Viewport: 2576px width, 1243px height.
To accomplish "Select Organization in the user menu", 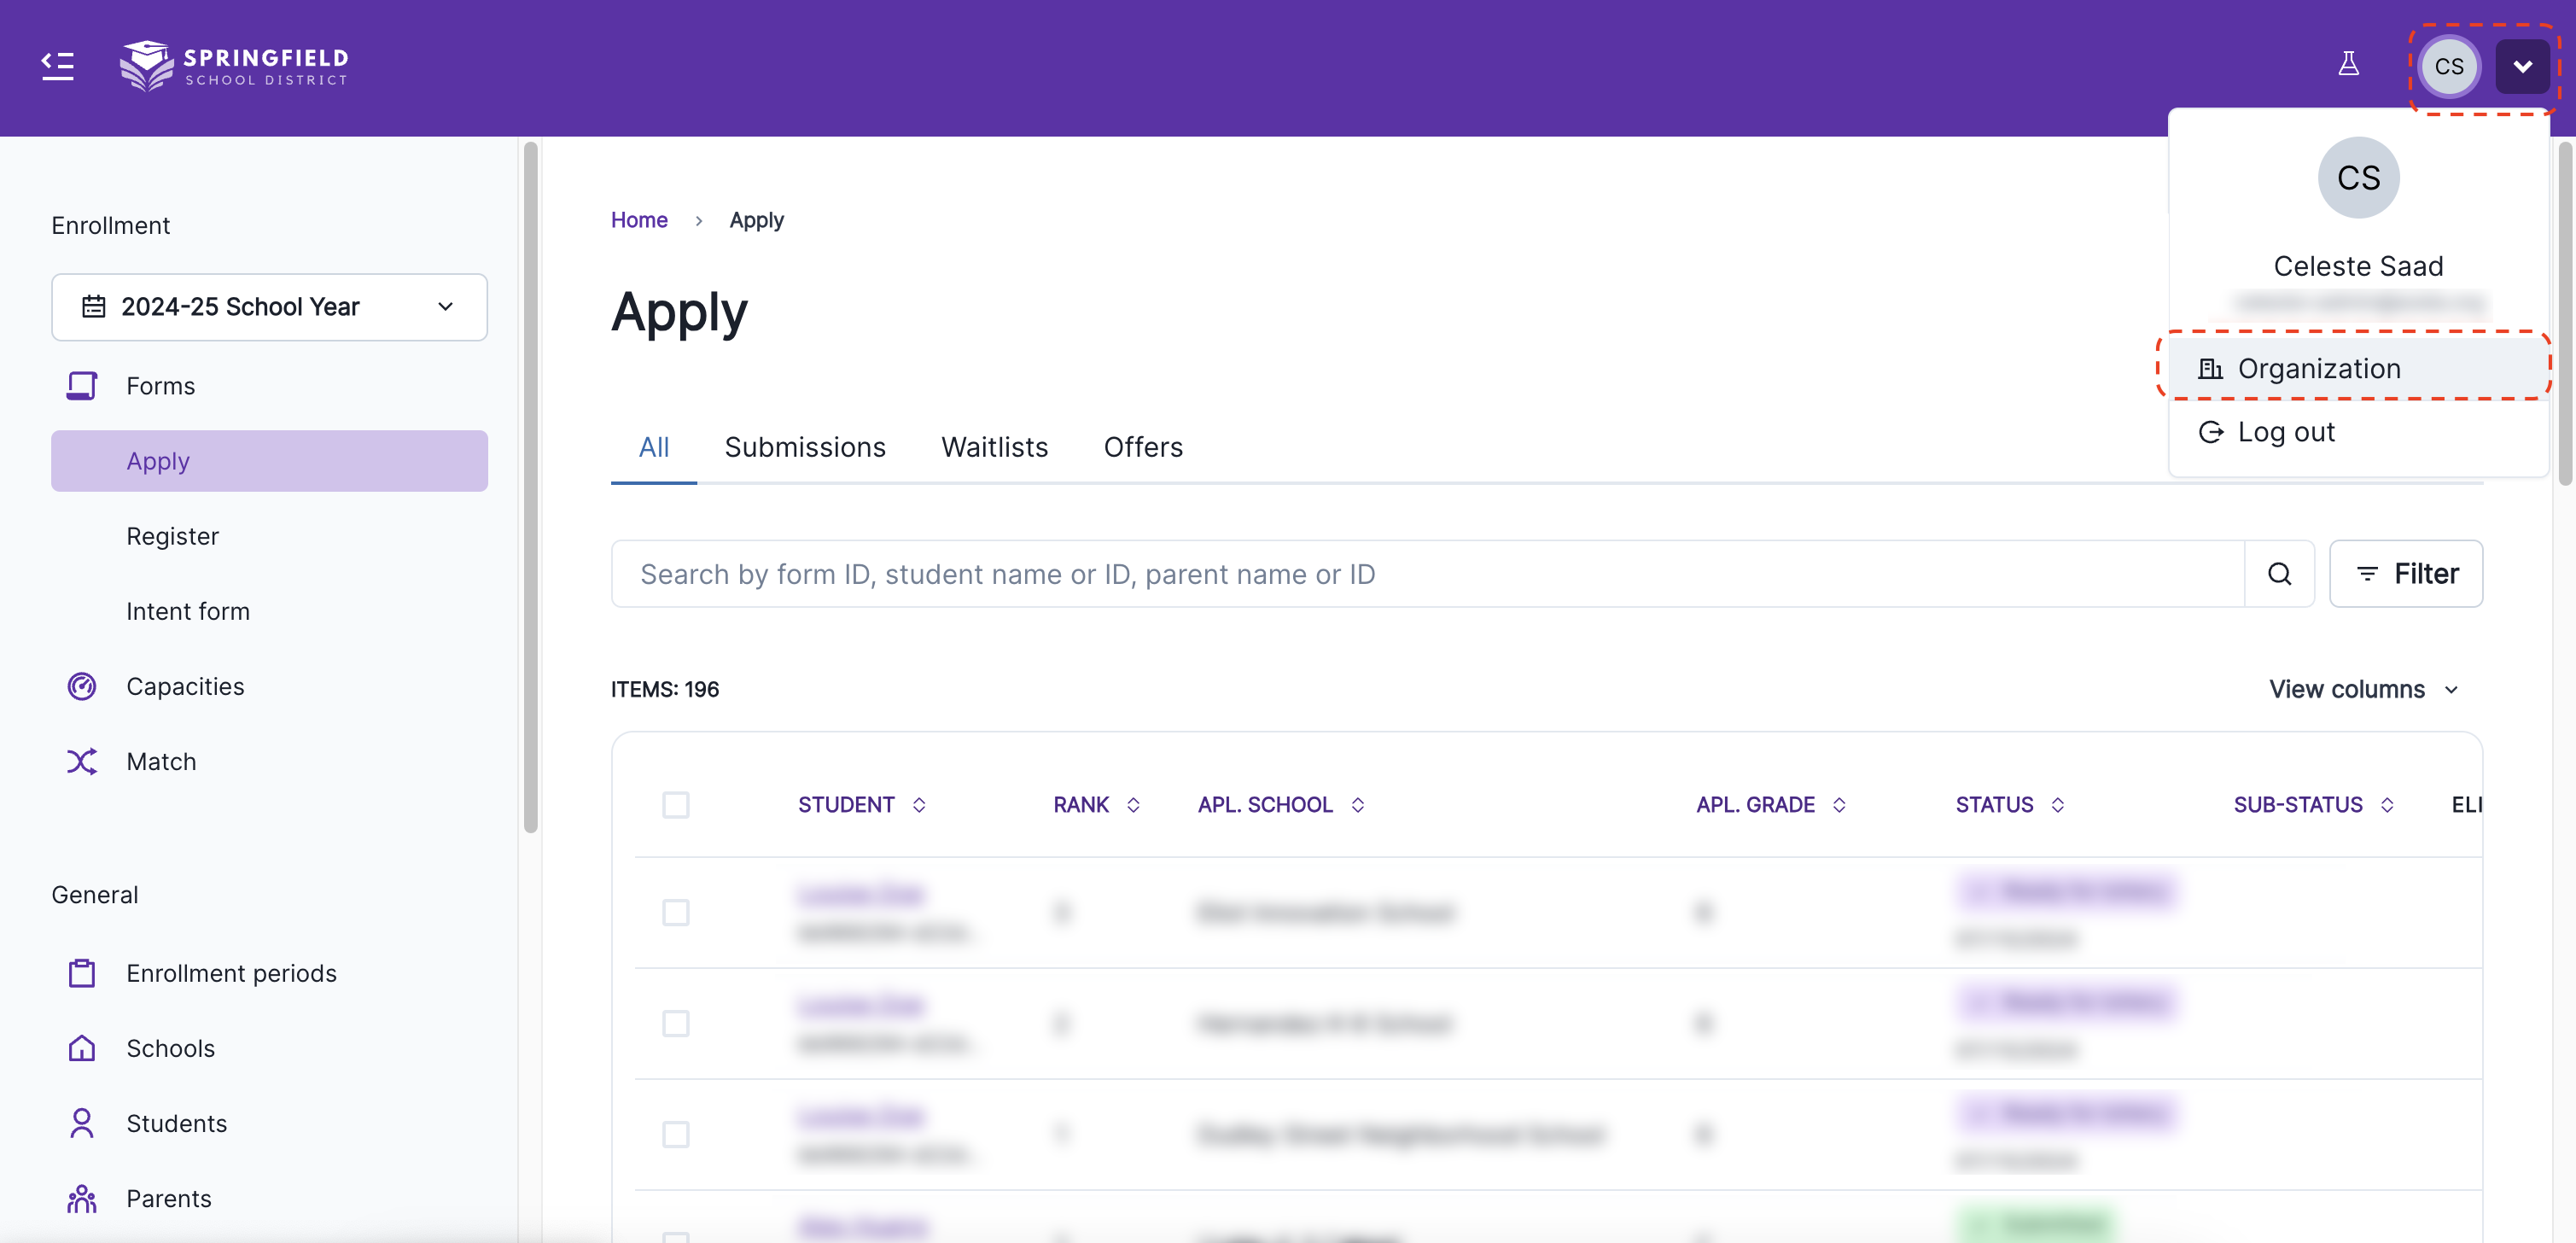I will click(2318, 369).
